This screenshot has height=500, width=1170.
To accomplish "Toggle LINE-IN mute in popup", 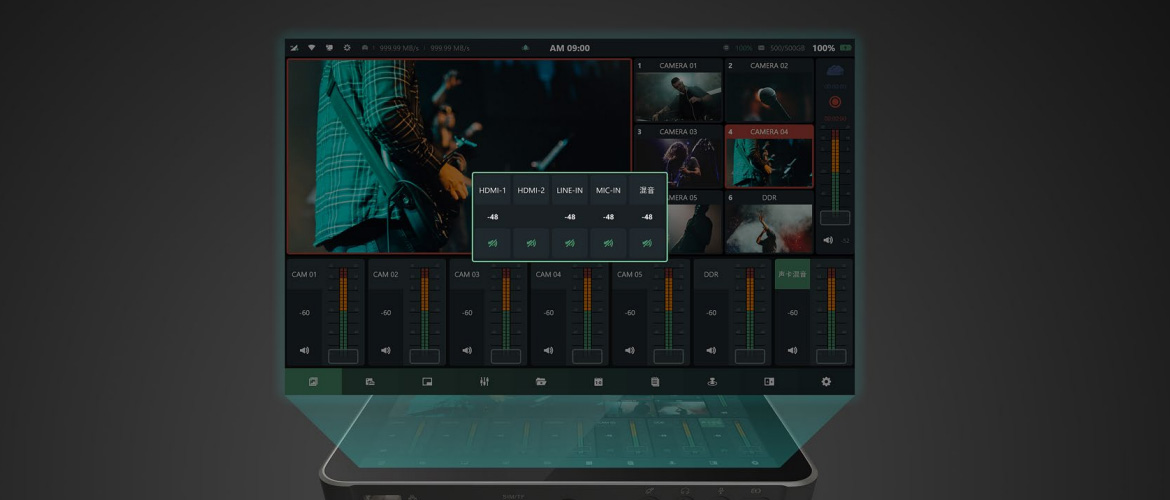I will 570,243.
